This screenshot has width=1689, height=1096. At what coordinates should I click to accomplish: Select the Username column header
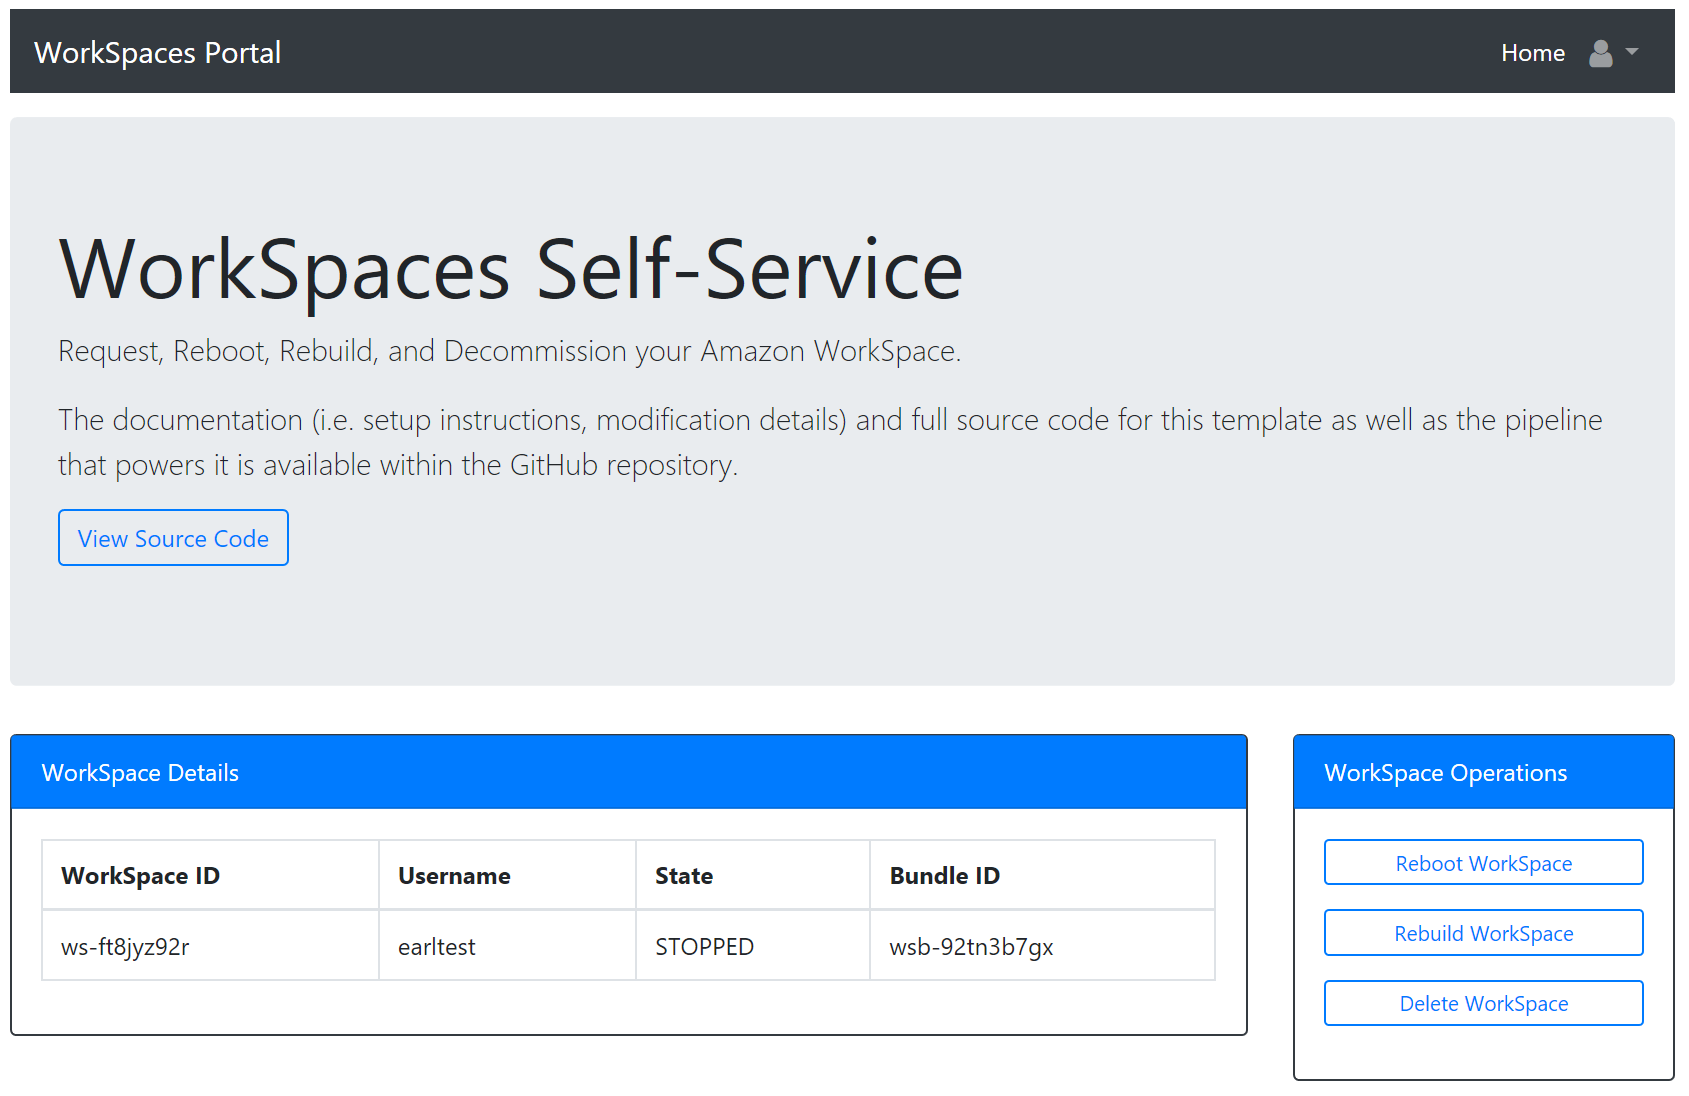point(507,875)
